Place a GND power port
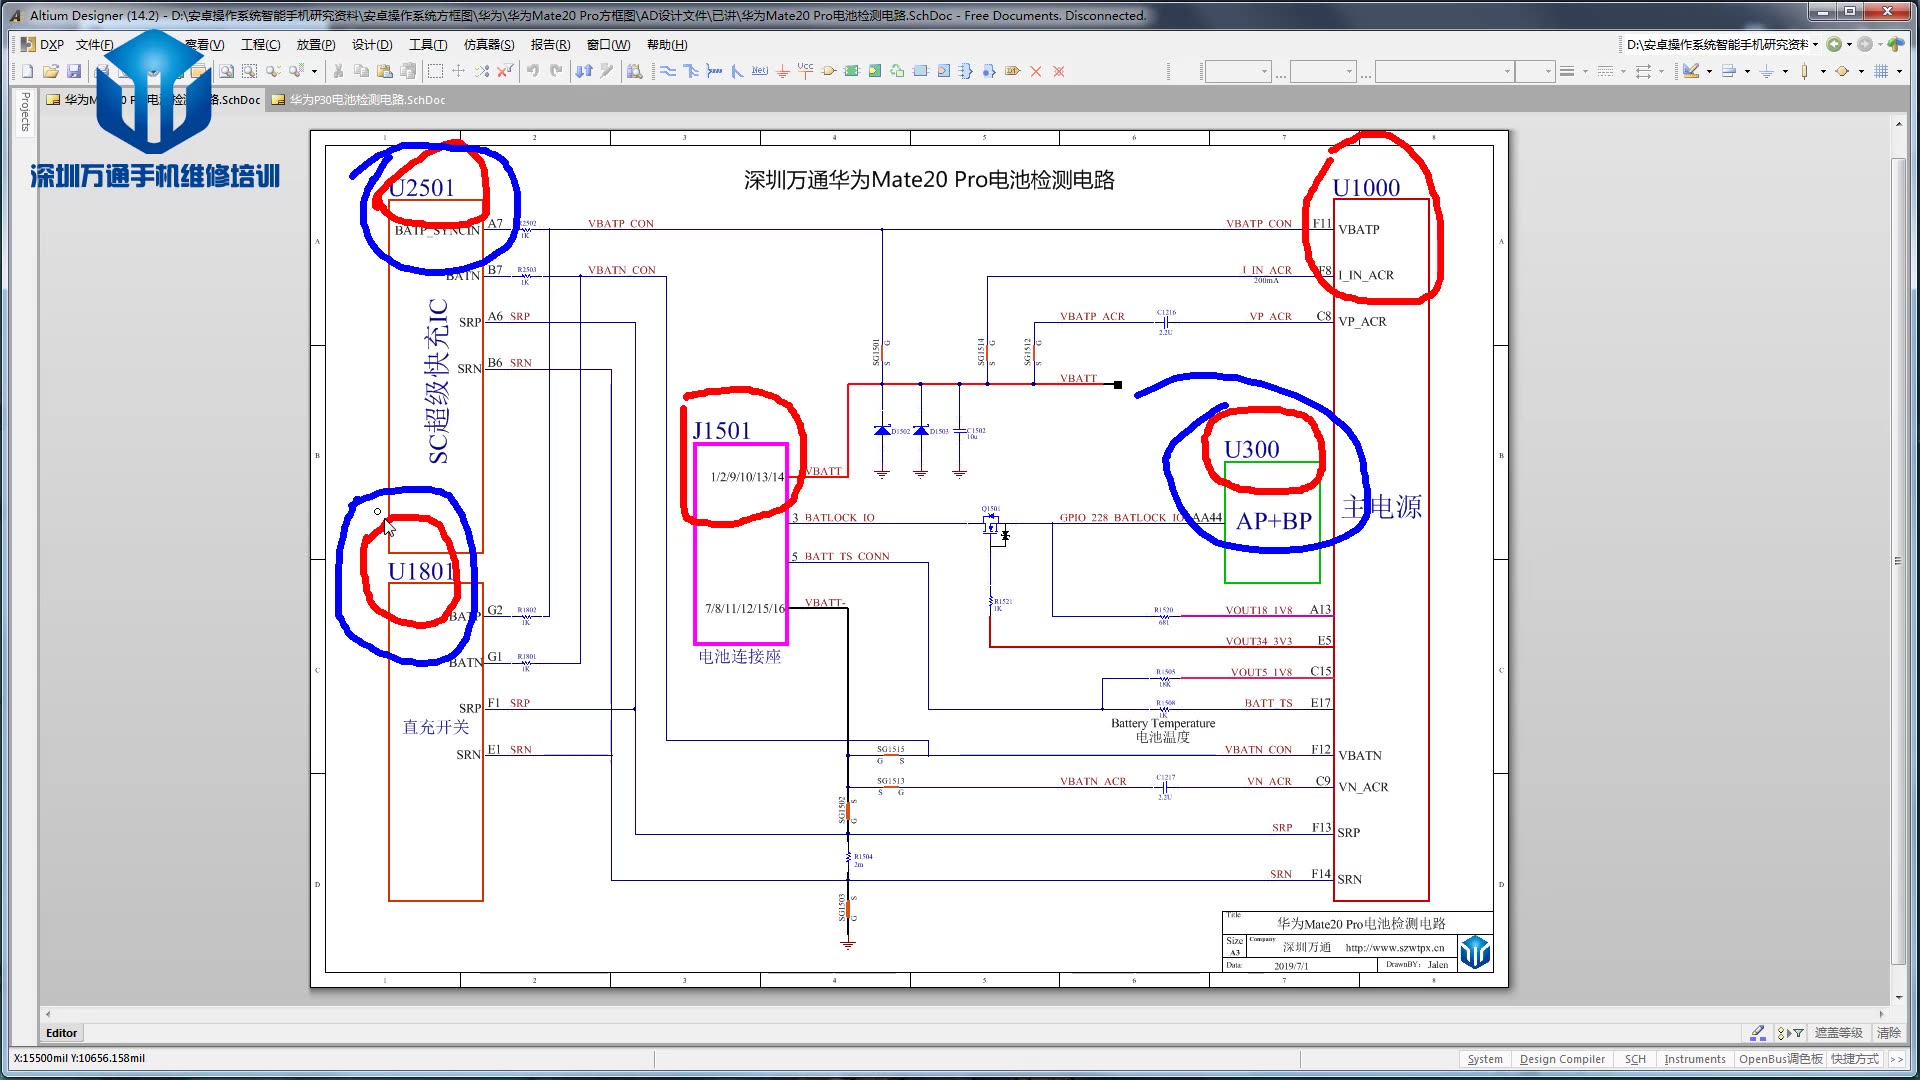The image size is (1920, 1080). [x=783, y=71]
